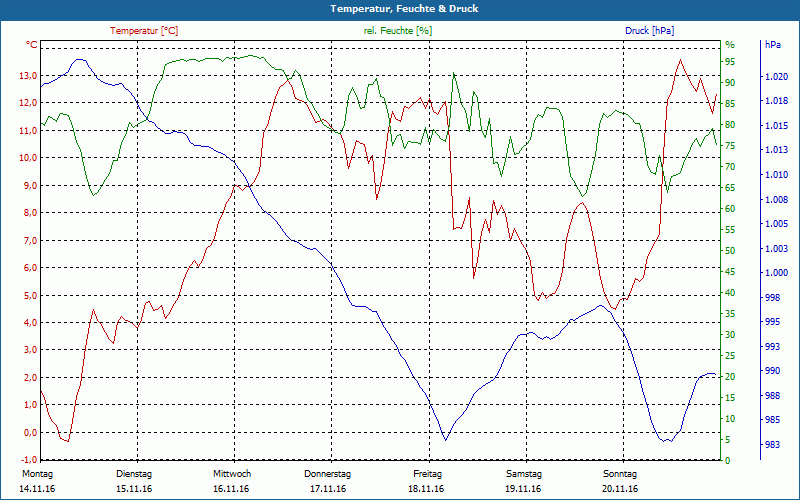Click pressure axis value "1.003"
Screen dimensions: 800x500
click(x=777, y=248)
